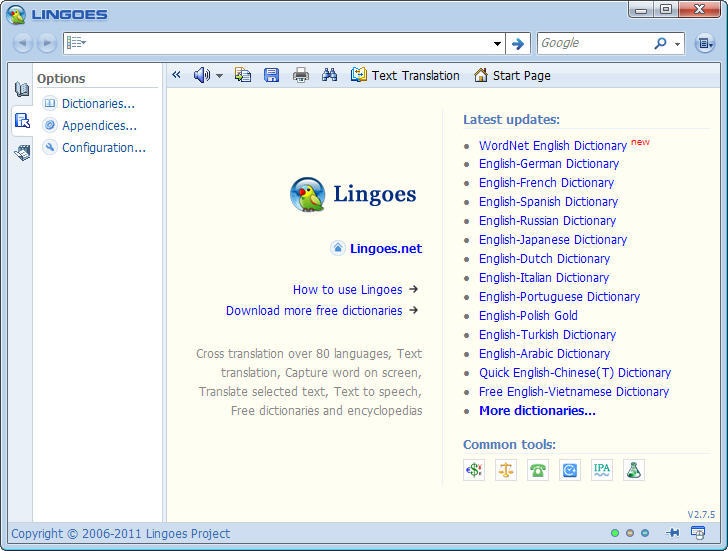Click the save floppy disk icon
This screenshot has width=728, height=551.
272,75
